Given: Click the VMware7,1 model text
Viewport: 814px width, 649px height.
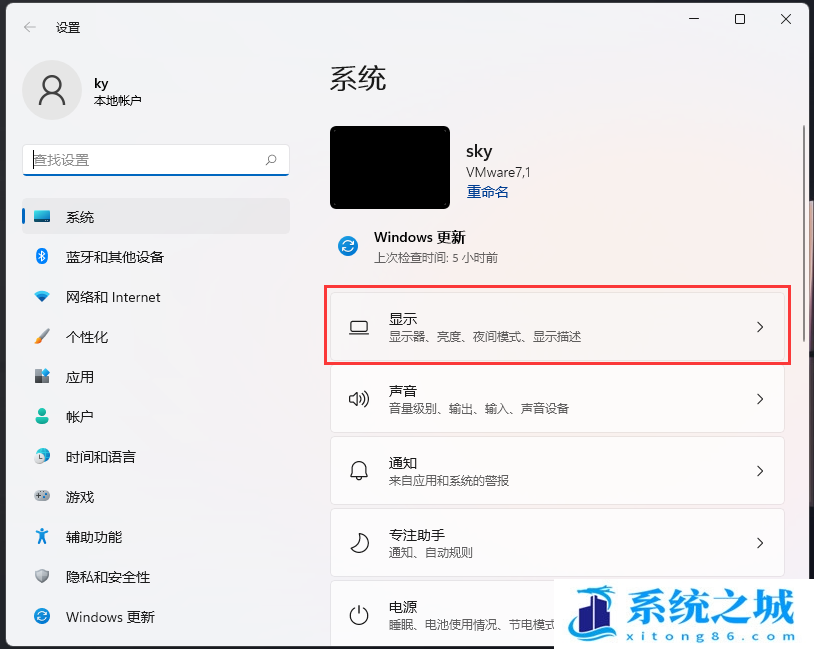Looking at the screenshot, I should click(498, 172).
